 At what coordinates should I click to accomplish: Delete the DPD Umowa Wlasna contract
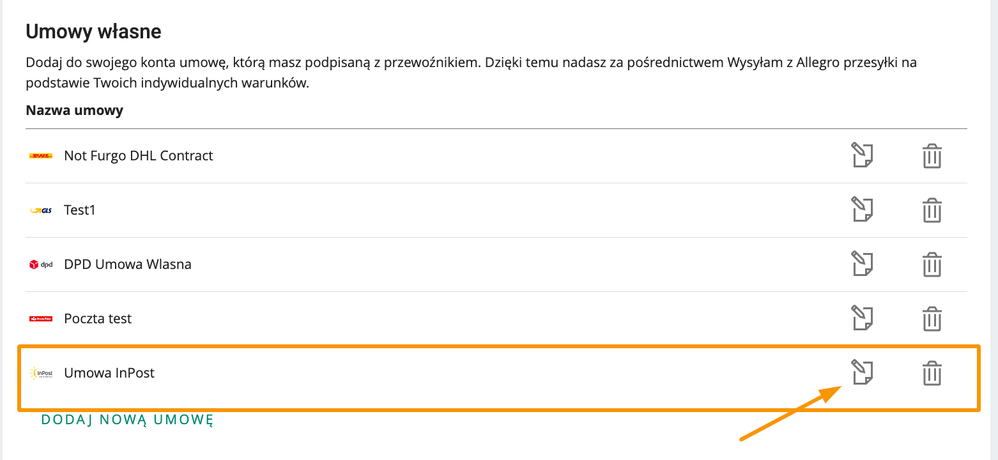[932, 264]
